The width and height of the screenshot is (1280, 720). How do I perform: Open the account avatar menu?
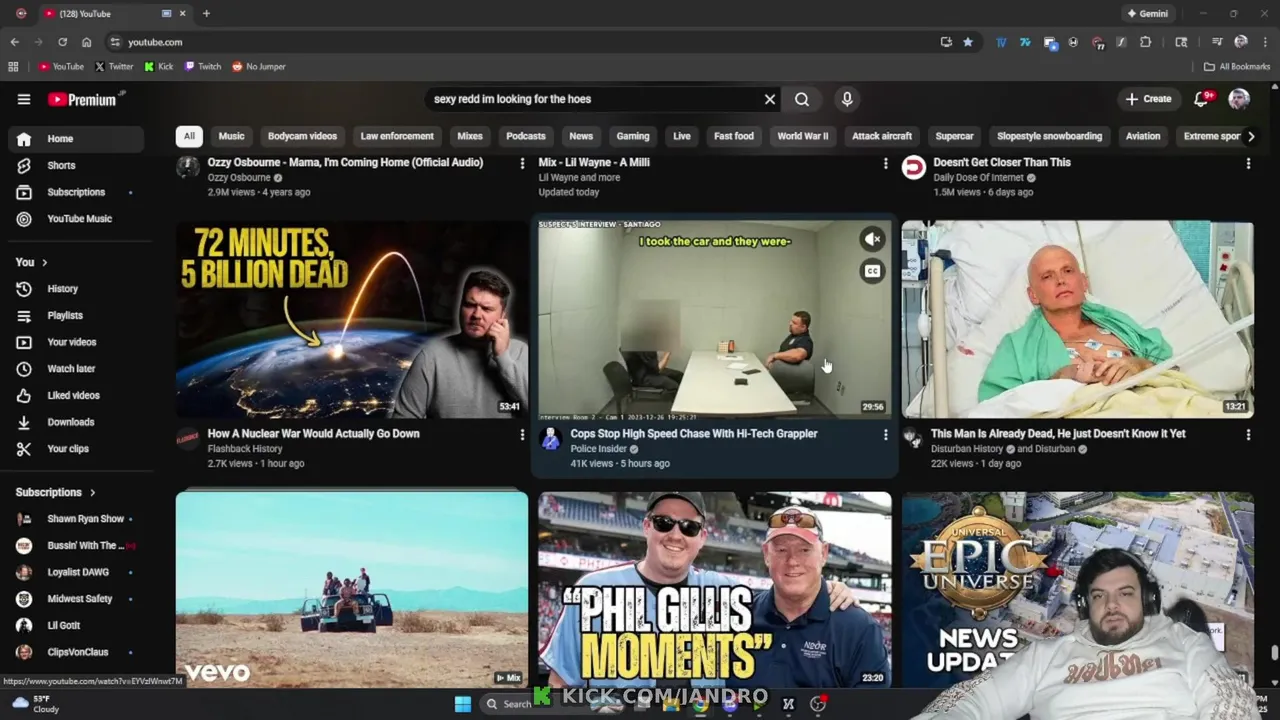(x=1239, y=99)
